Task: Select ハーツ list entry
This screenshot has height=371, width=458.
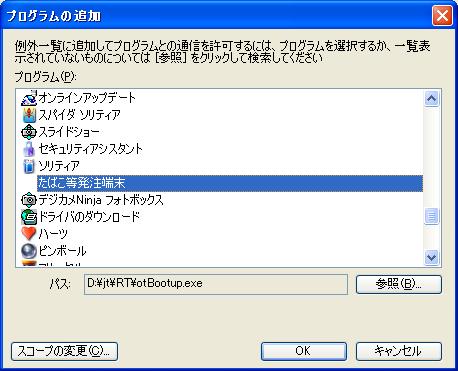Action: click(53, 234)
